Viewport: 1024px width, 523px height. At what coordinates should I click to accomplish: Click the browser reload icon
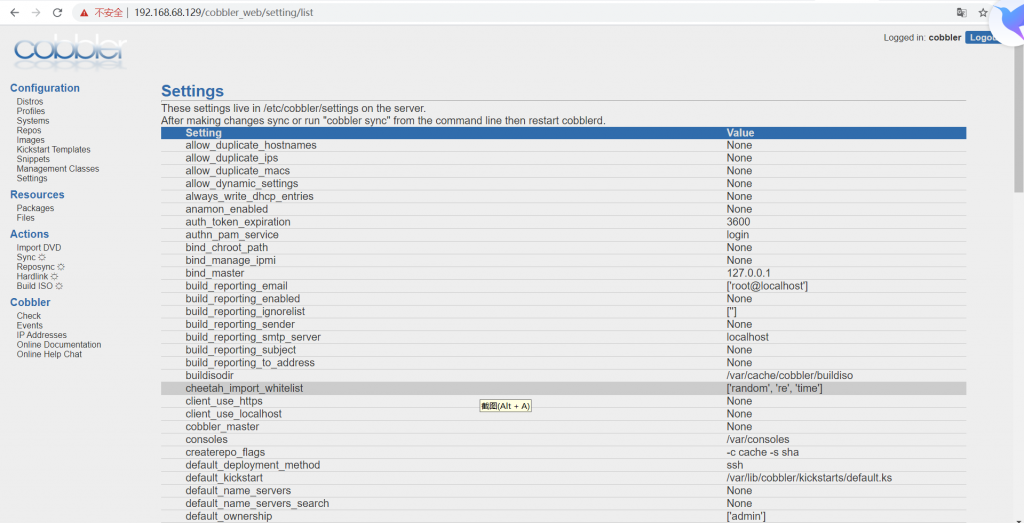coord(57,12)
